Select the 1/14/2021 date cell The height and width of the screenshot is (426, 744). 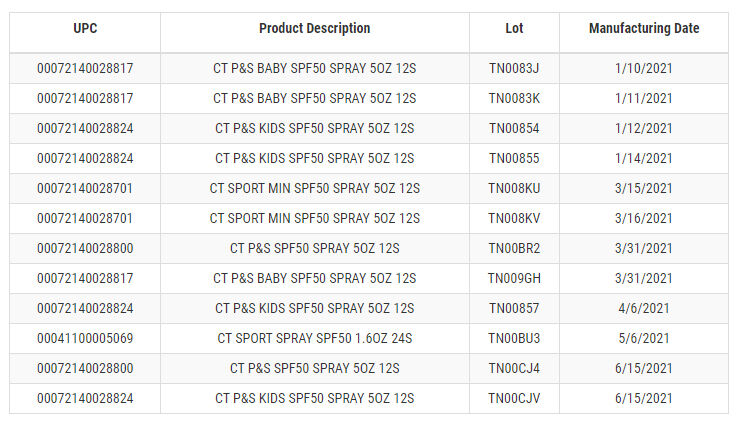coord(644,159)
